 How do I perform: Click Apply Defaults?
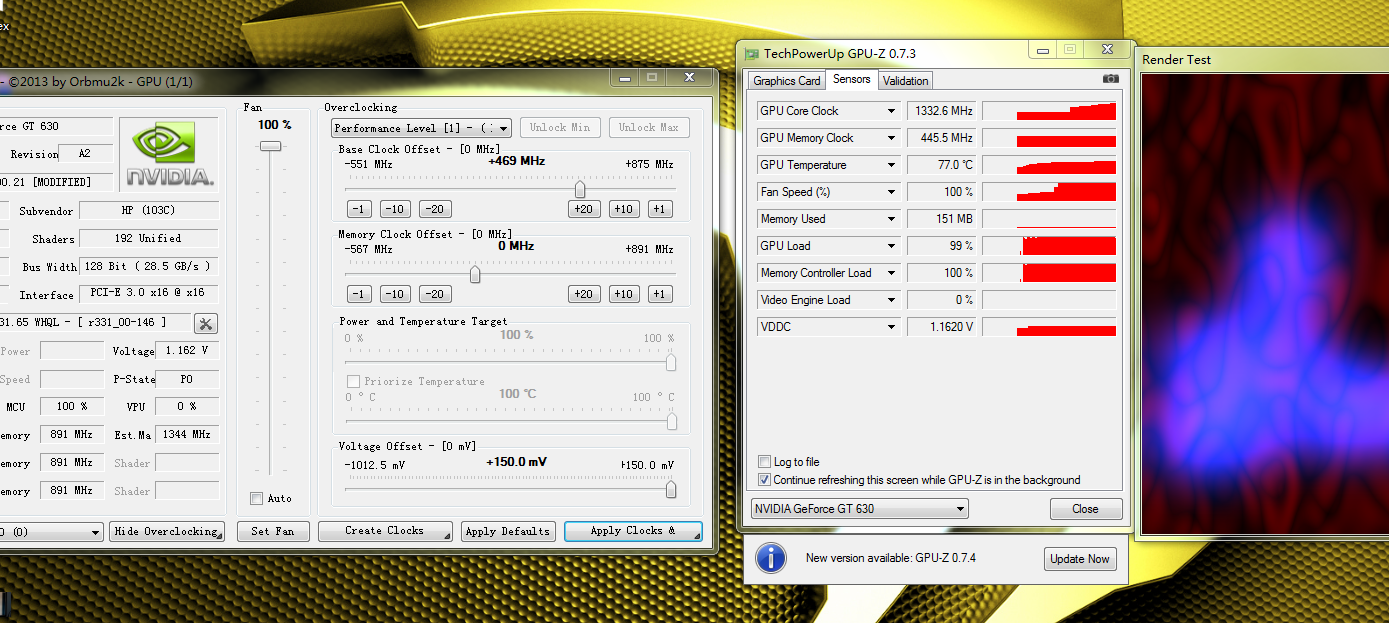click(x=508, y=531)
